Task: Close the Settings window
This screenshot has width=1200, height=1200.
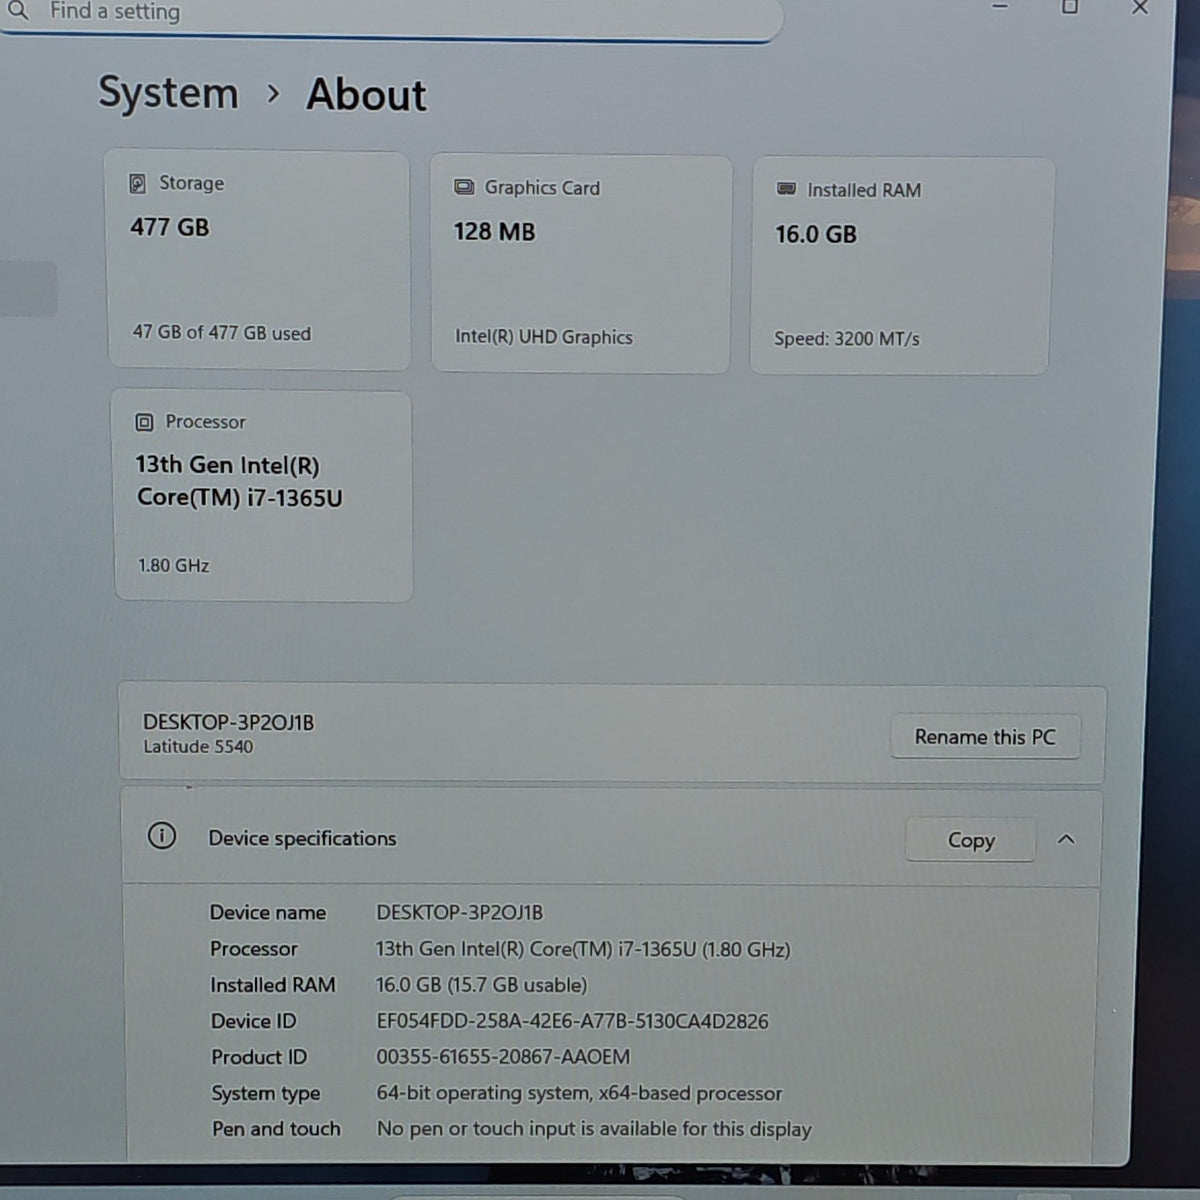Action: [x=1140, y=7]
